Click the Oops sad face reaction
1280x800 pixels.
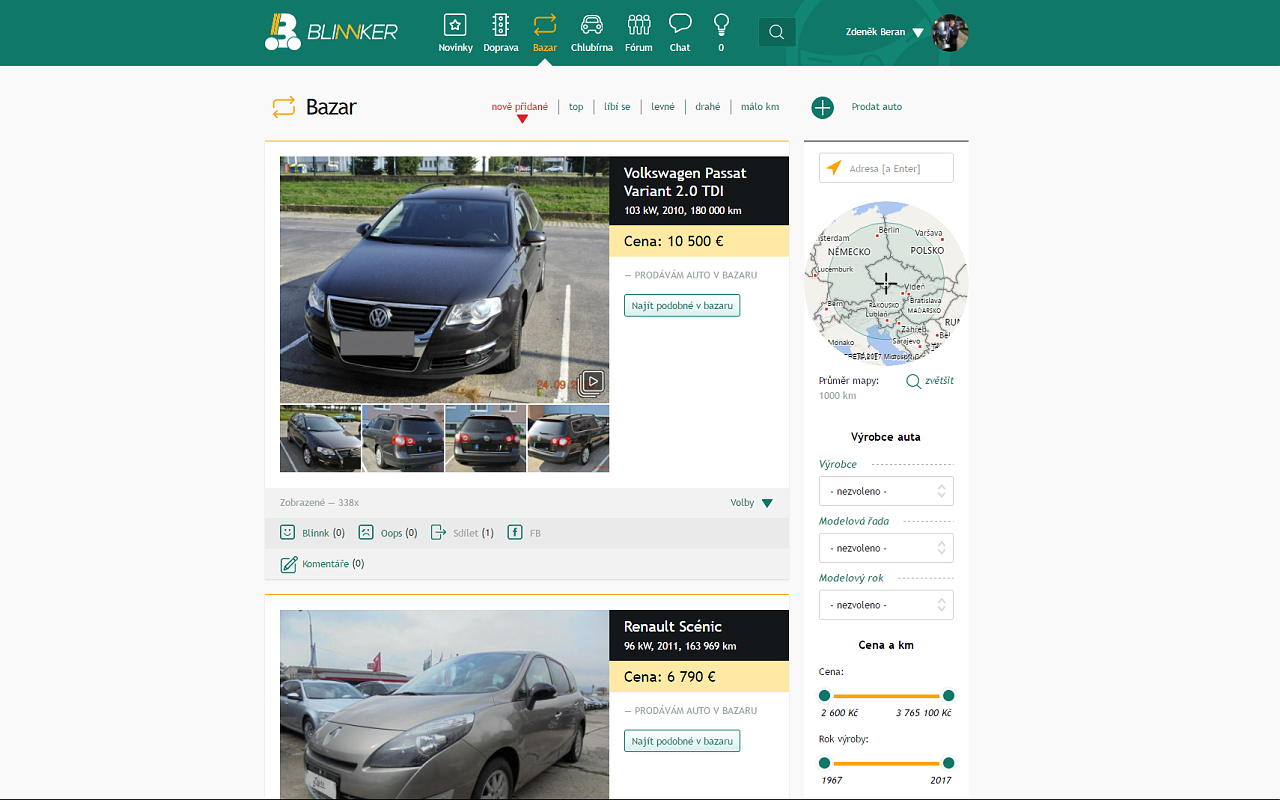(x=366, y=533)
